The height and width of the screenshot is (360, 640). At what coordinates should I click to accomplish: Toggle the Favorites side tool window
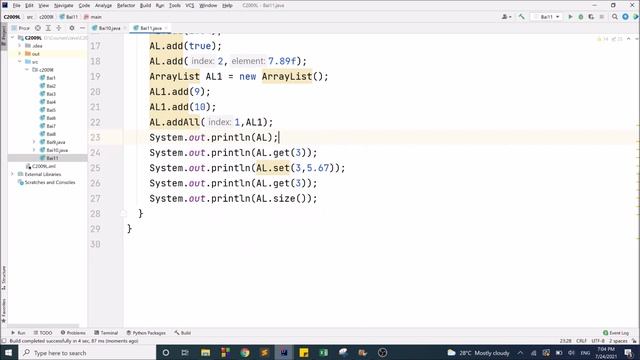tap(4, 310)
